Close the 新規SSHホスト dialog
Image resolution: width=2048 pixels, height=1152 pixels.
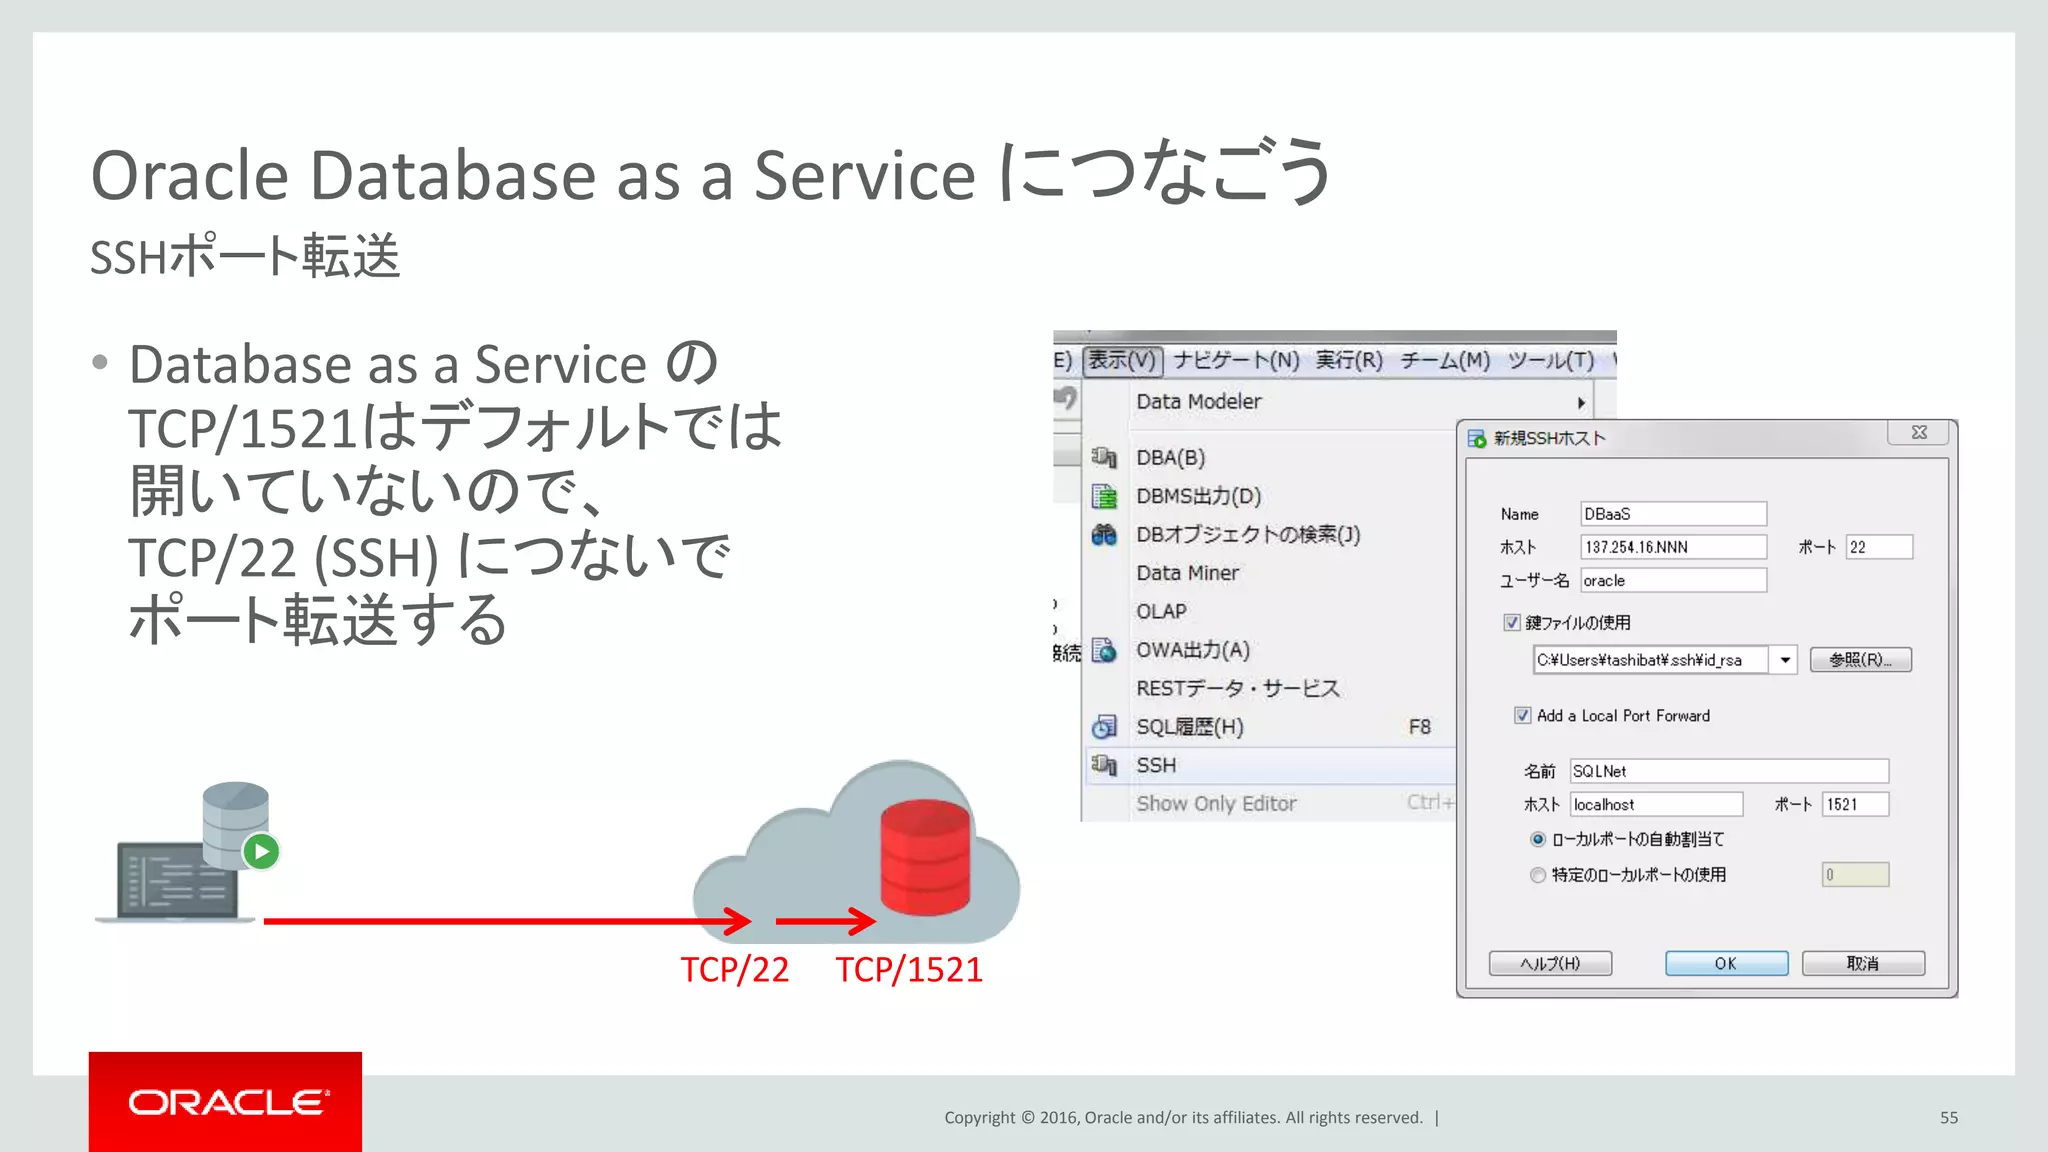point(1918,432)
